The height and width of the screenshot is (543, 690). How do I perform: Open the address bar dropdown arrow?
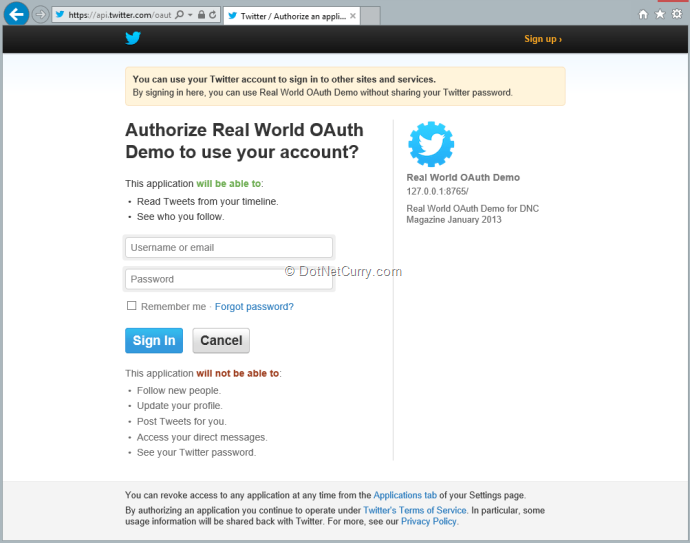pos(190,15)
